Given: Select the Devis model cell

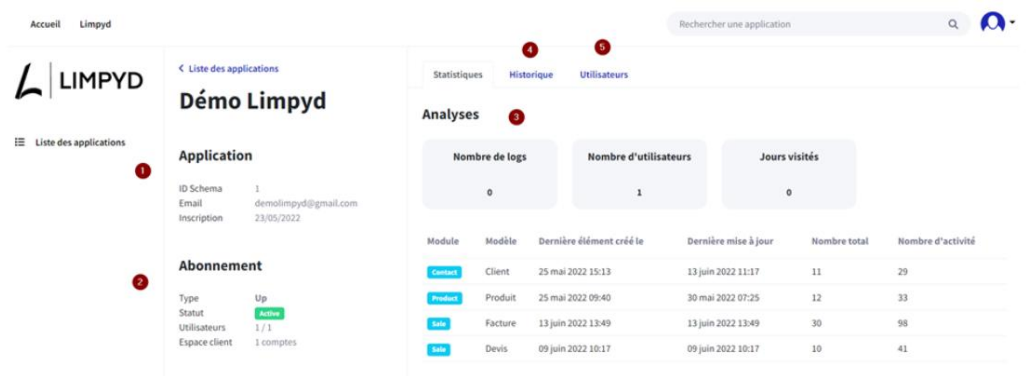Looking at the screenshot, I should (496, 349).
